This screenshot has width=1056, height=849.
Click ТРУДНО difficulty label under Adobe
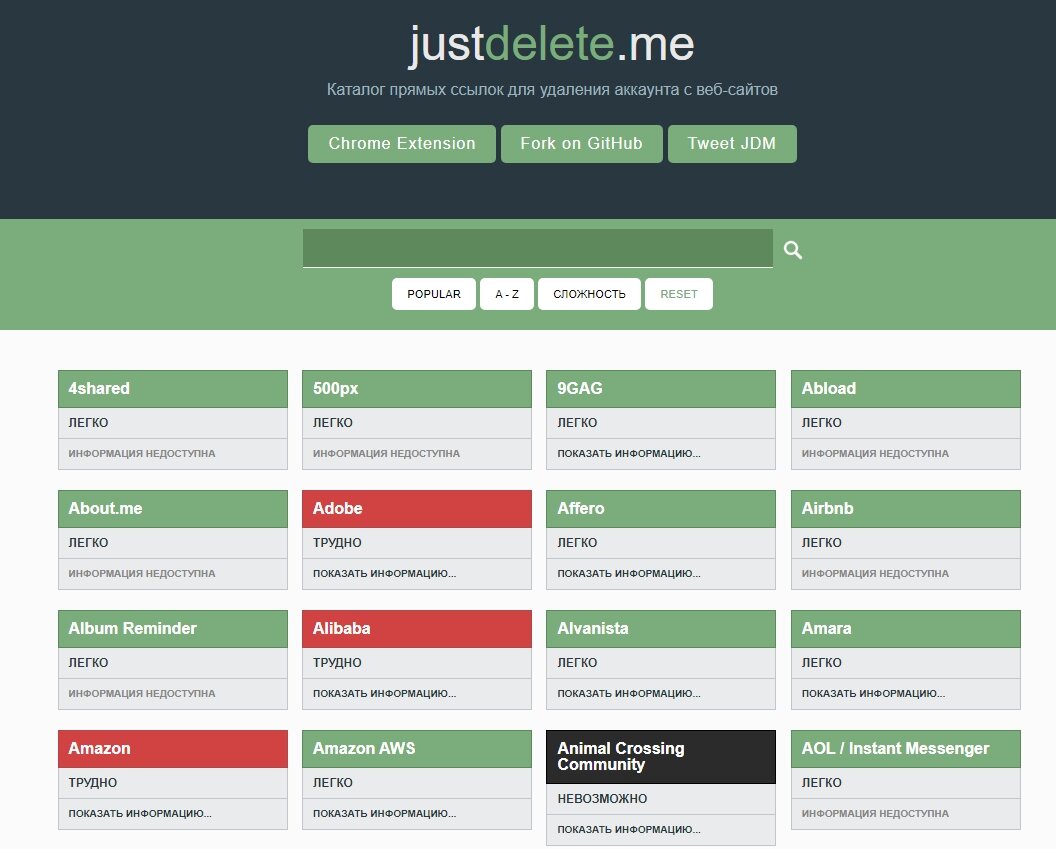click(337, 543)
